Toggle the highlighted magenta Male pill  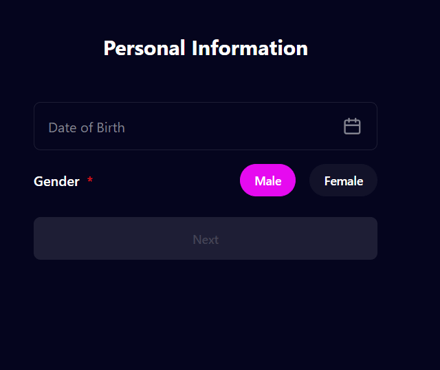pos(268,180)
